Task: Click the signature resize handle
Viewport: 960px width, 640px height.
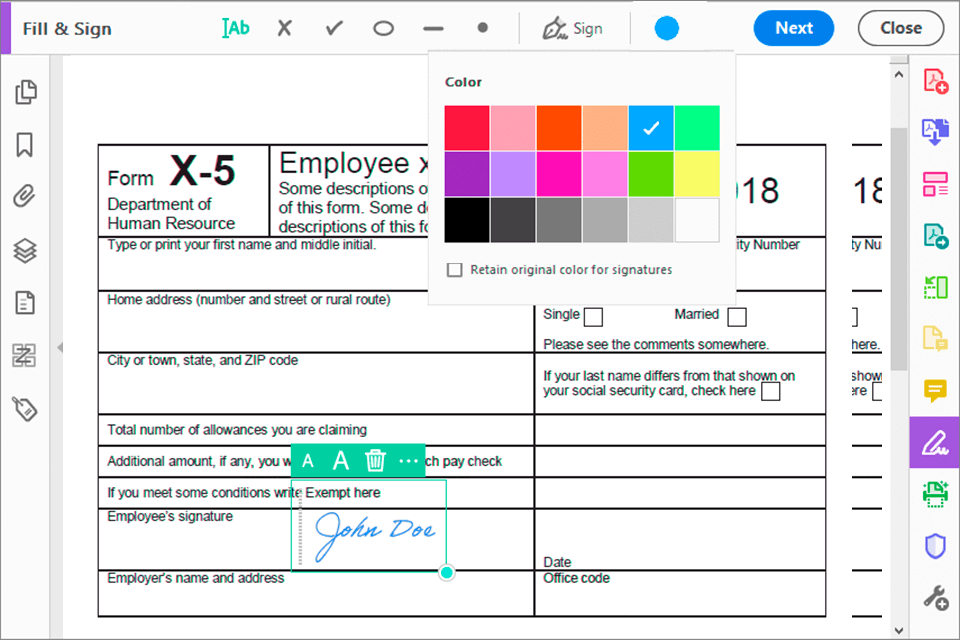Action: pos(447,572)
